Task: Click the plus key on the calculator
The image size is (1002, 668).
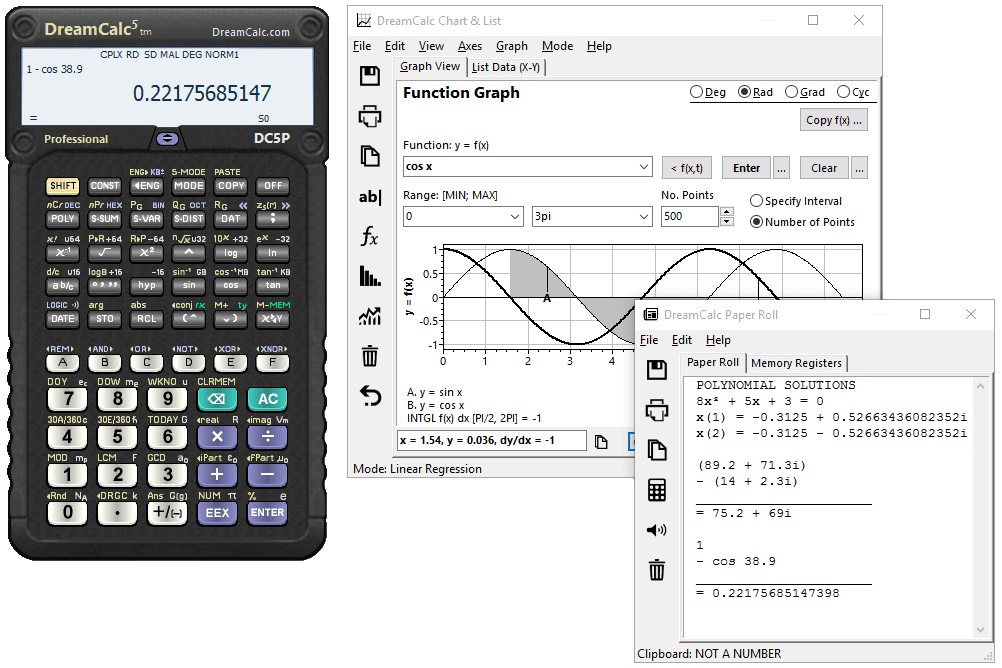Action: click(x=217, y=475)
